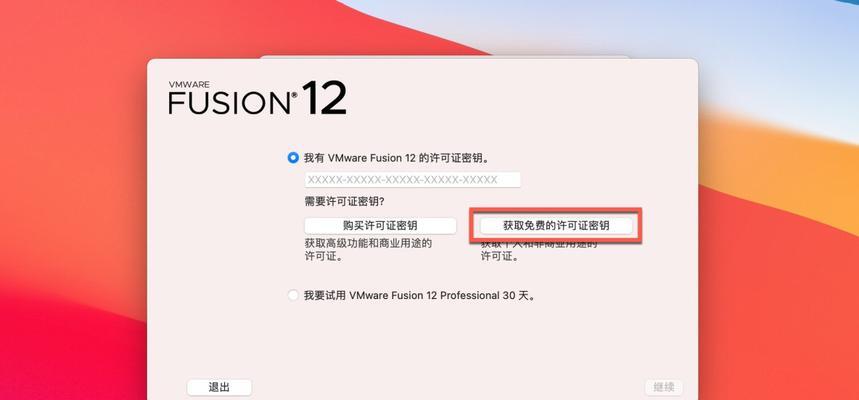Click the 我要试用 VMware Fusion 12 Professional label text

[x=420, y=295]
